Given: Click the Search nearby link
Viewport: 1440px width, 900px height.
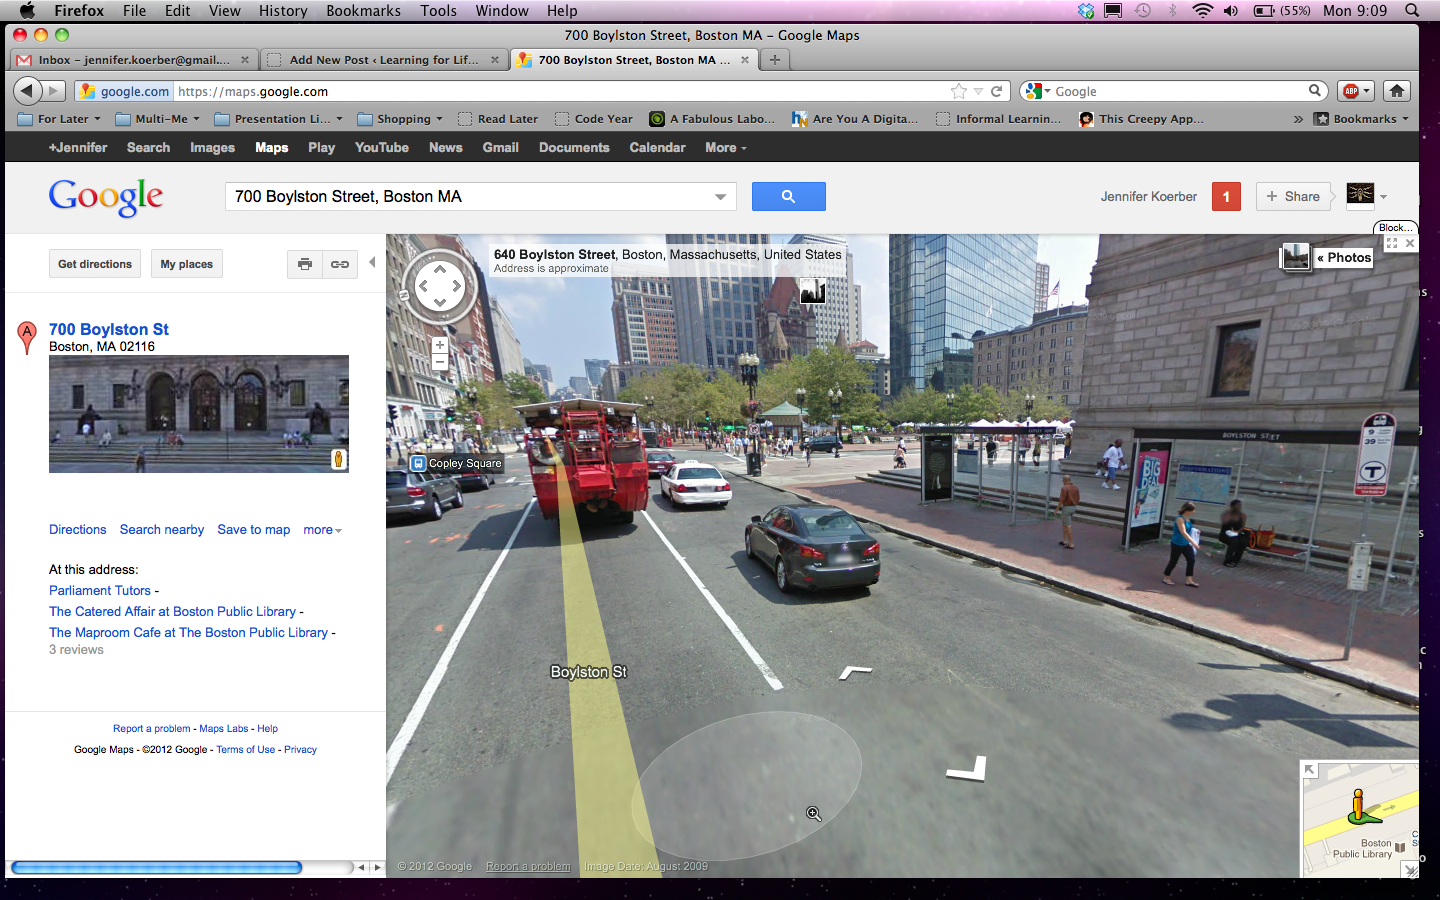Looking at the screenshot, I should 162,530.
